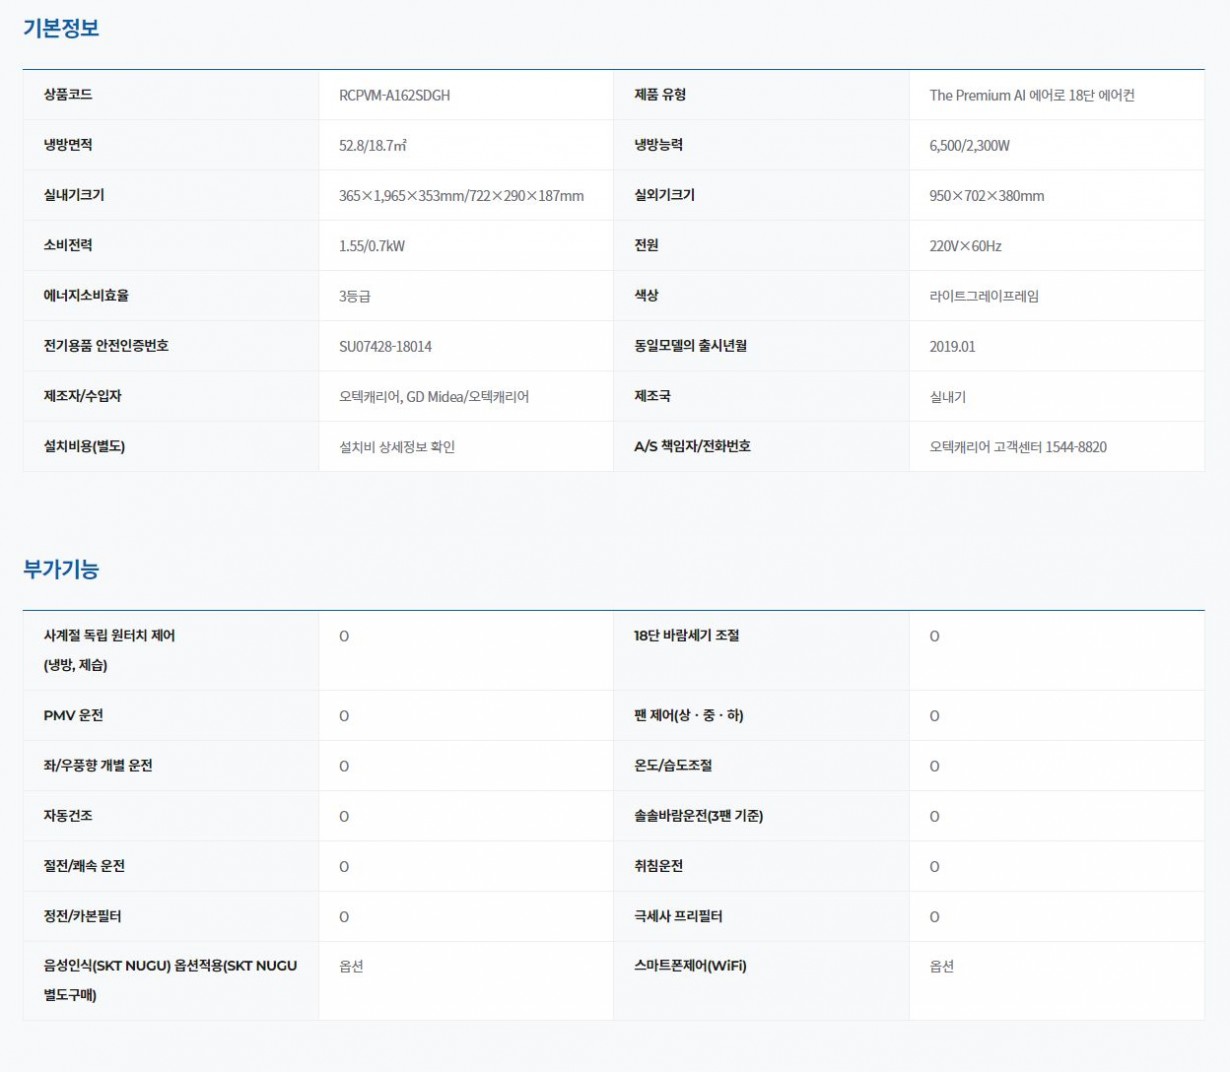
Task: Click the 냉방능력 value 6,500/2,300W
Action: pos(969,145)
